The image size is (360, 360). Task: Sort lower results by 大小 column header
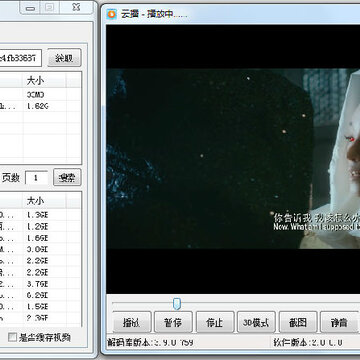(x=44, y=201)
